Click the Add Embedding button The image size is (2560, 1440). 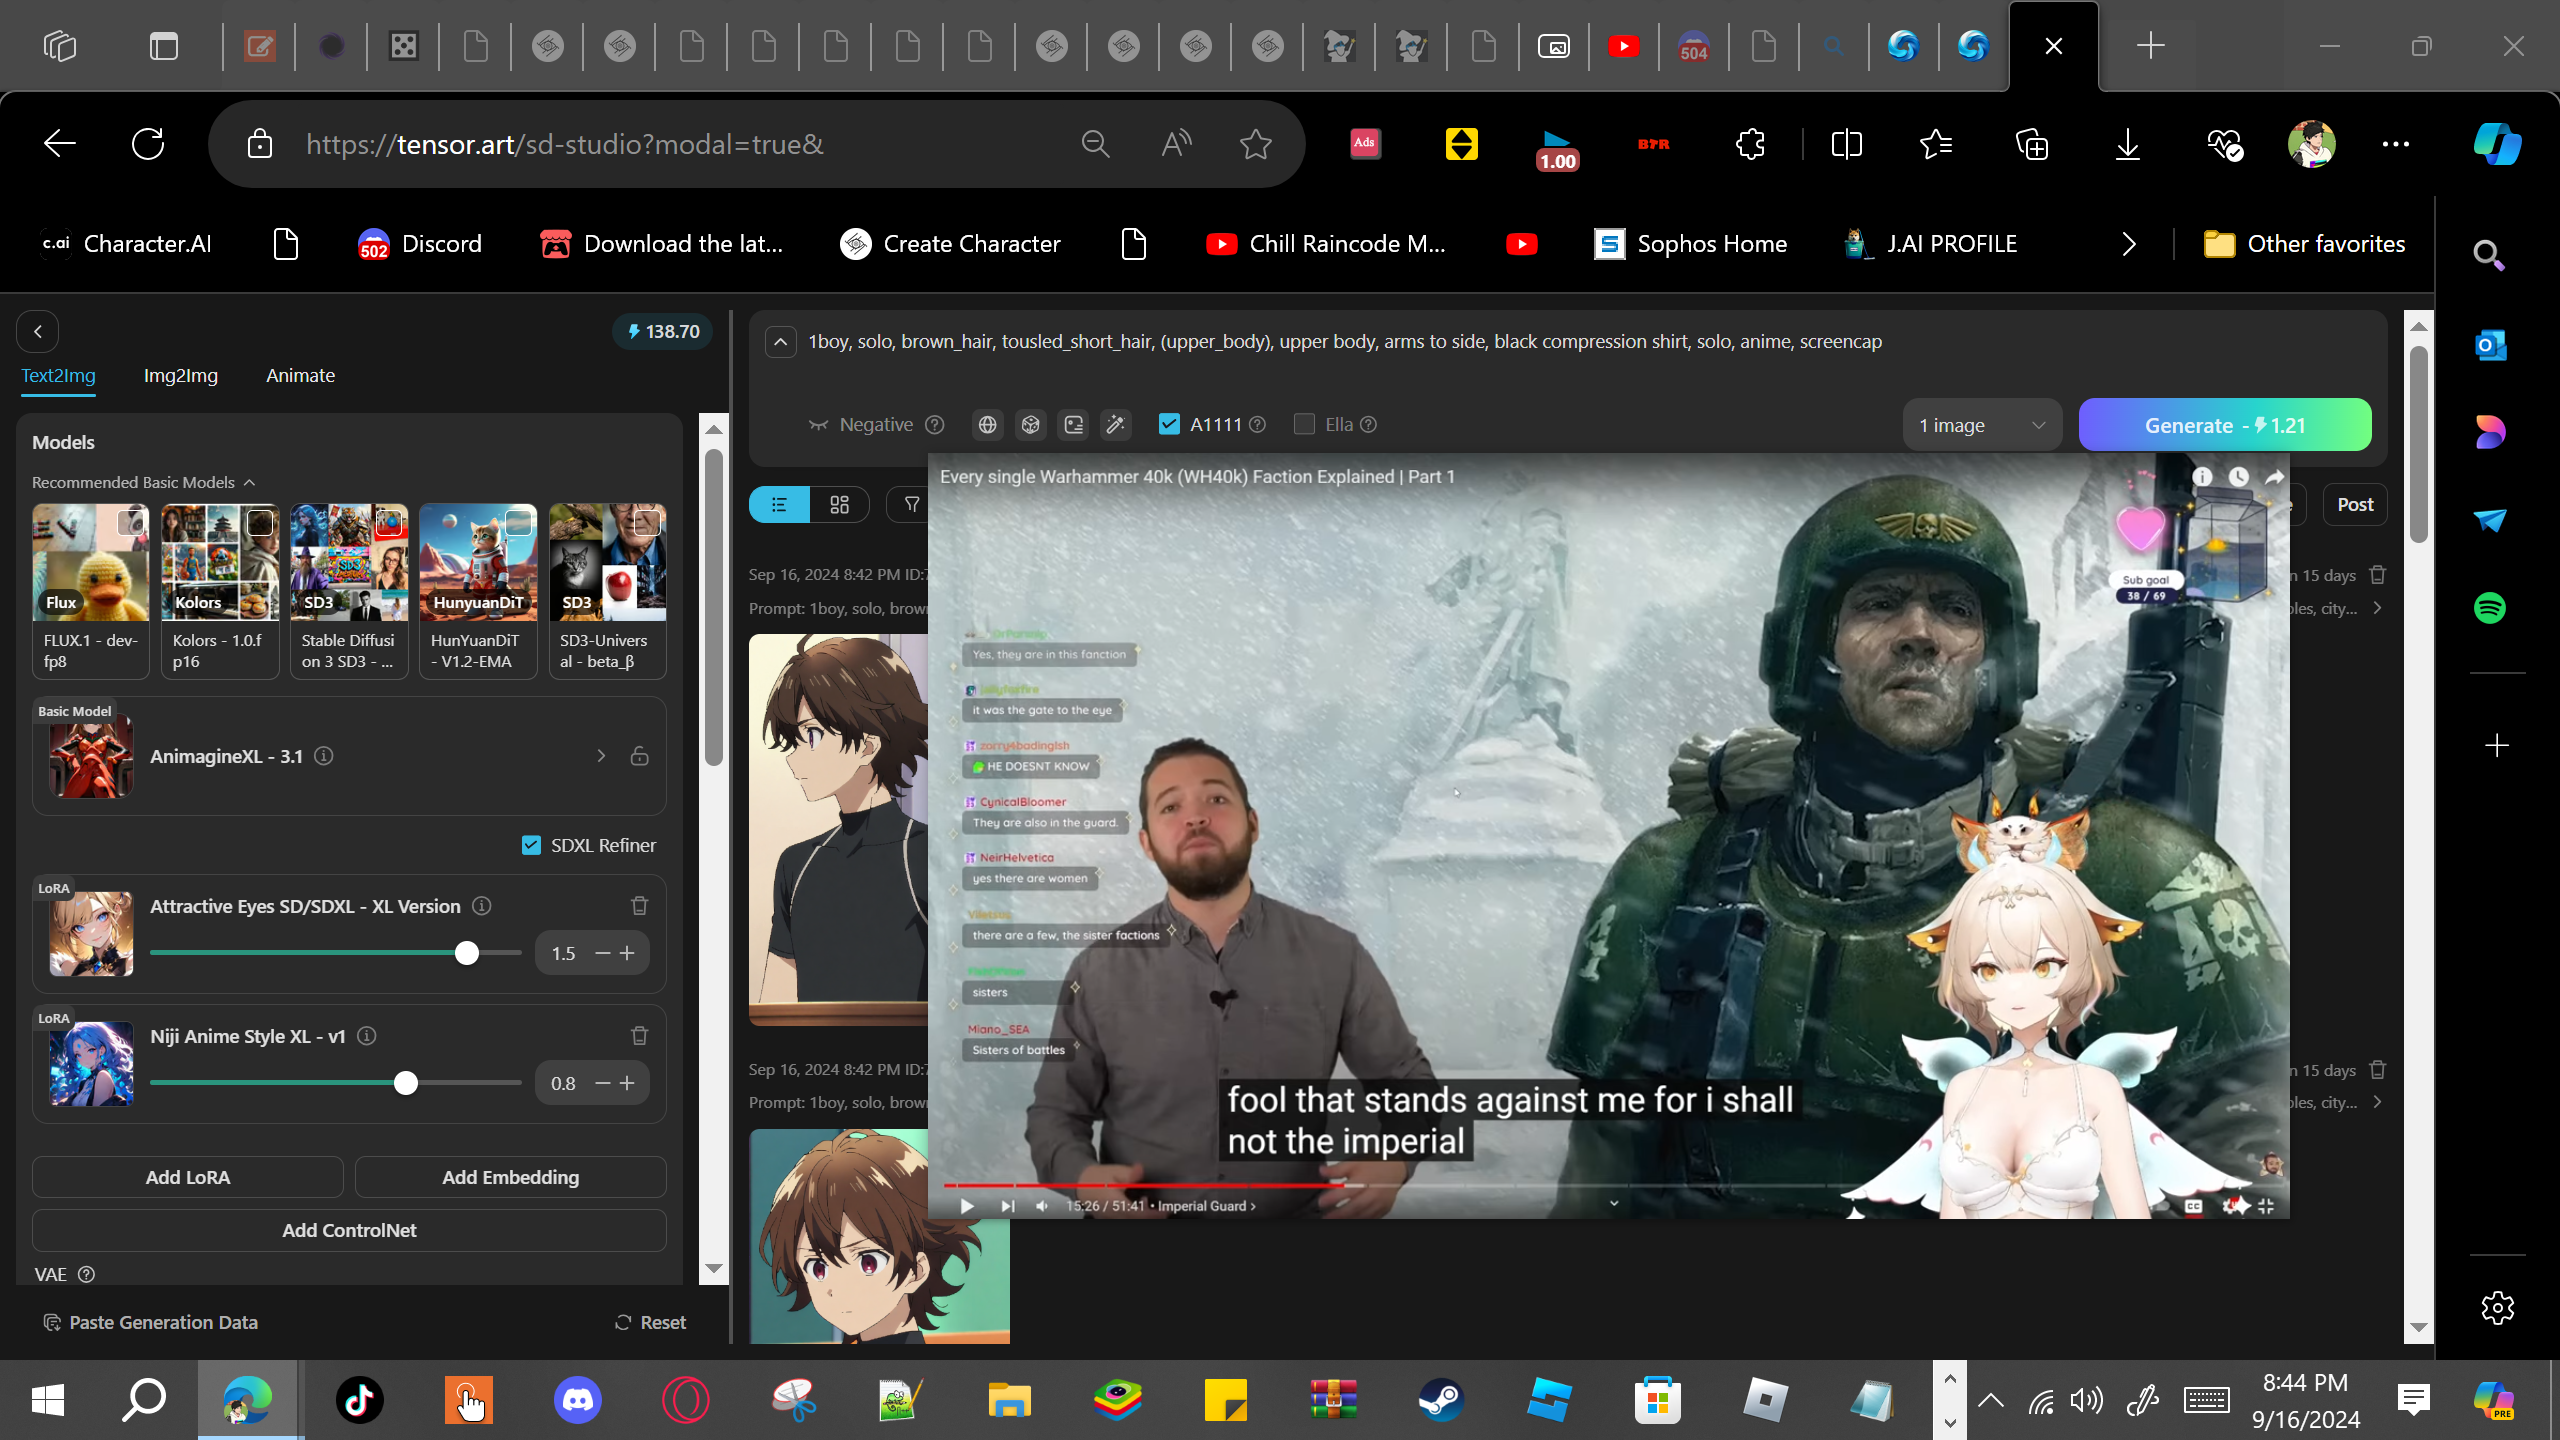(x=511, y=1177)
